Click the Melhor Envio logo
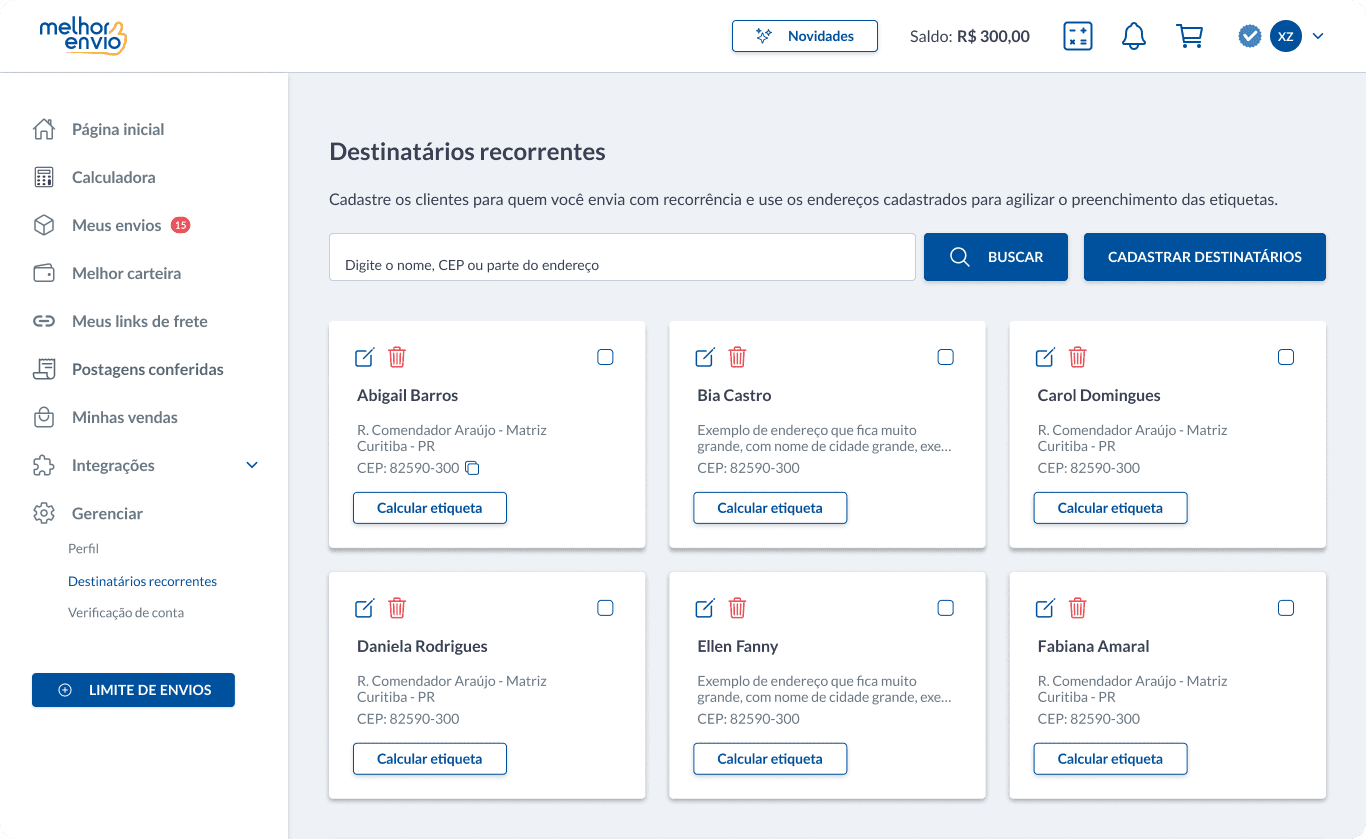This screenshot has height=839, width=1366. pyautogui.click(x=83, y=35)
